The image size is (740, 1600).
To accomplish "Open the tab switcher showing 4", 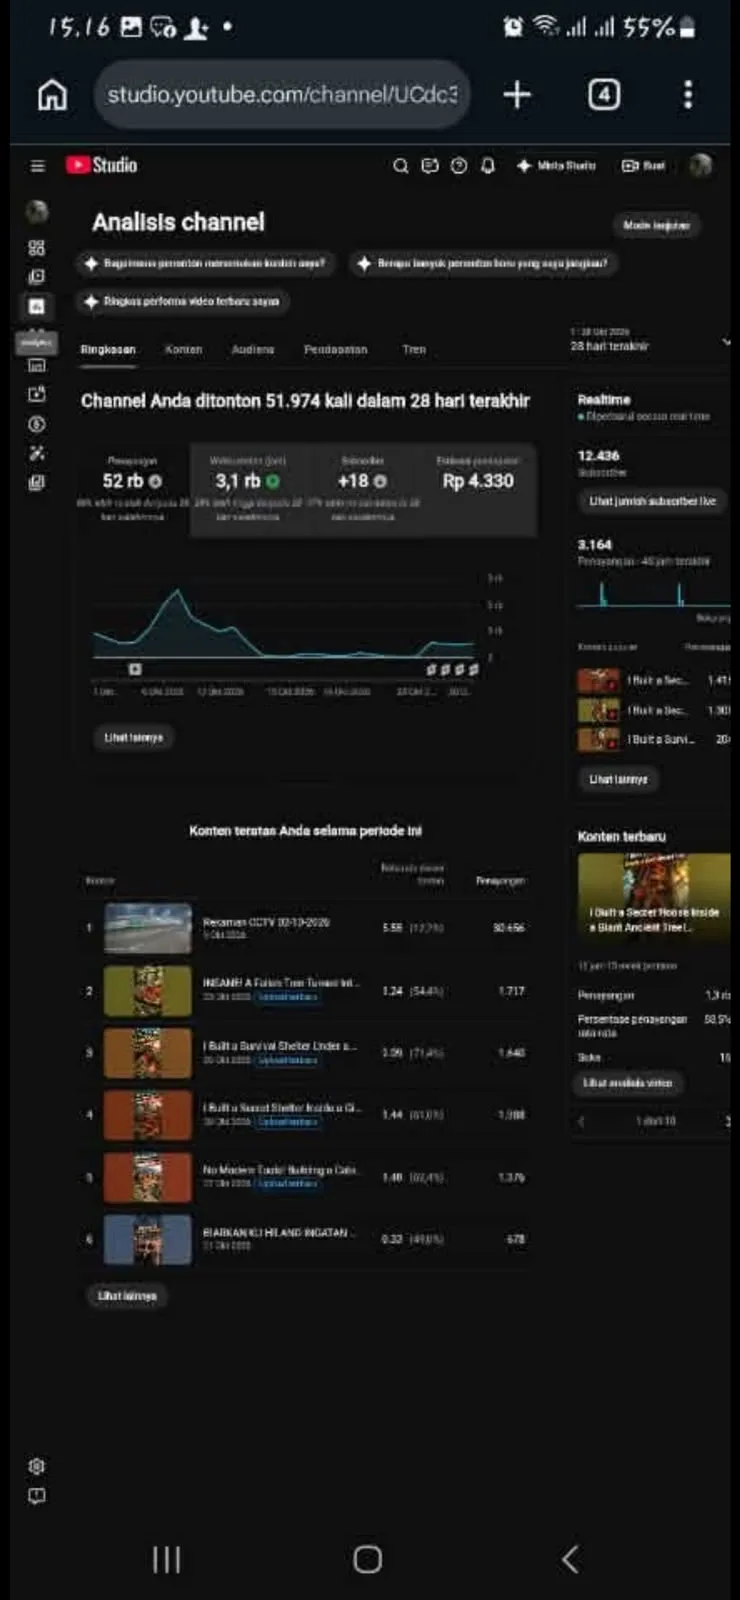I will [x=603, y=95].
